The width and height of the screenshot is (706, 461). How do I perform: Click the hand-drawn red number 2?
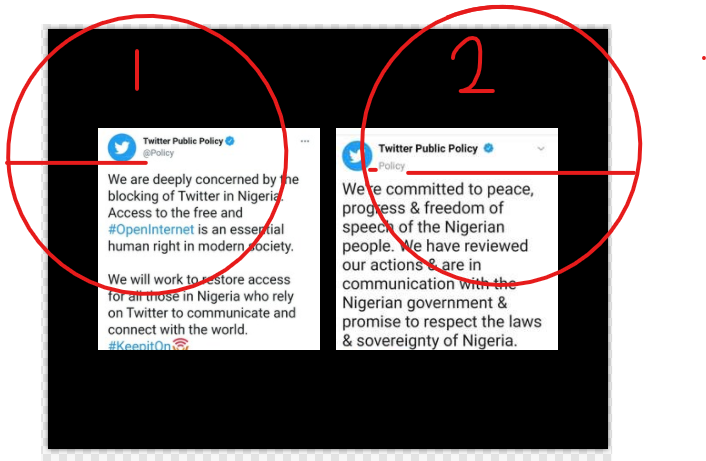pyautogui.click(x=473, y=65)
